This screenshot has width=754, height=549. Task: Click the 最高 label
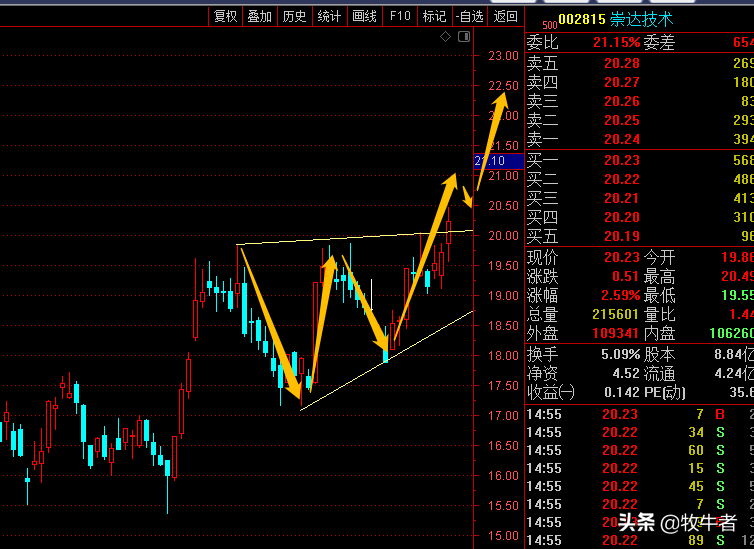pos(659,276)
